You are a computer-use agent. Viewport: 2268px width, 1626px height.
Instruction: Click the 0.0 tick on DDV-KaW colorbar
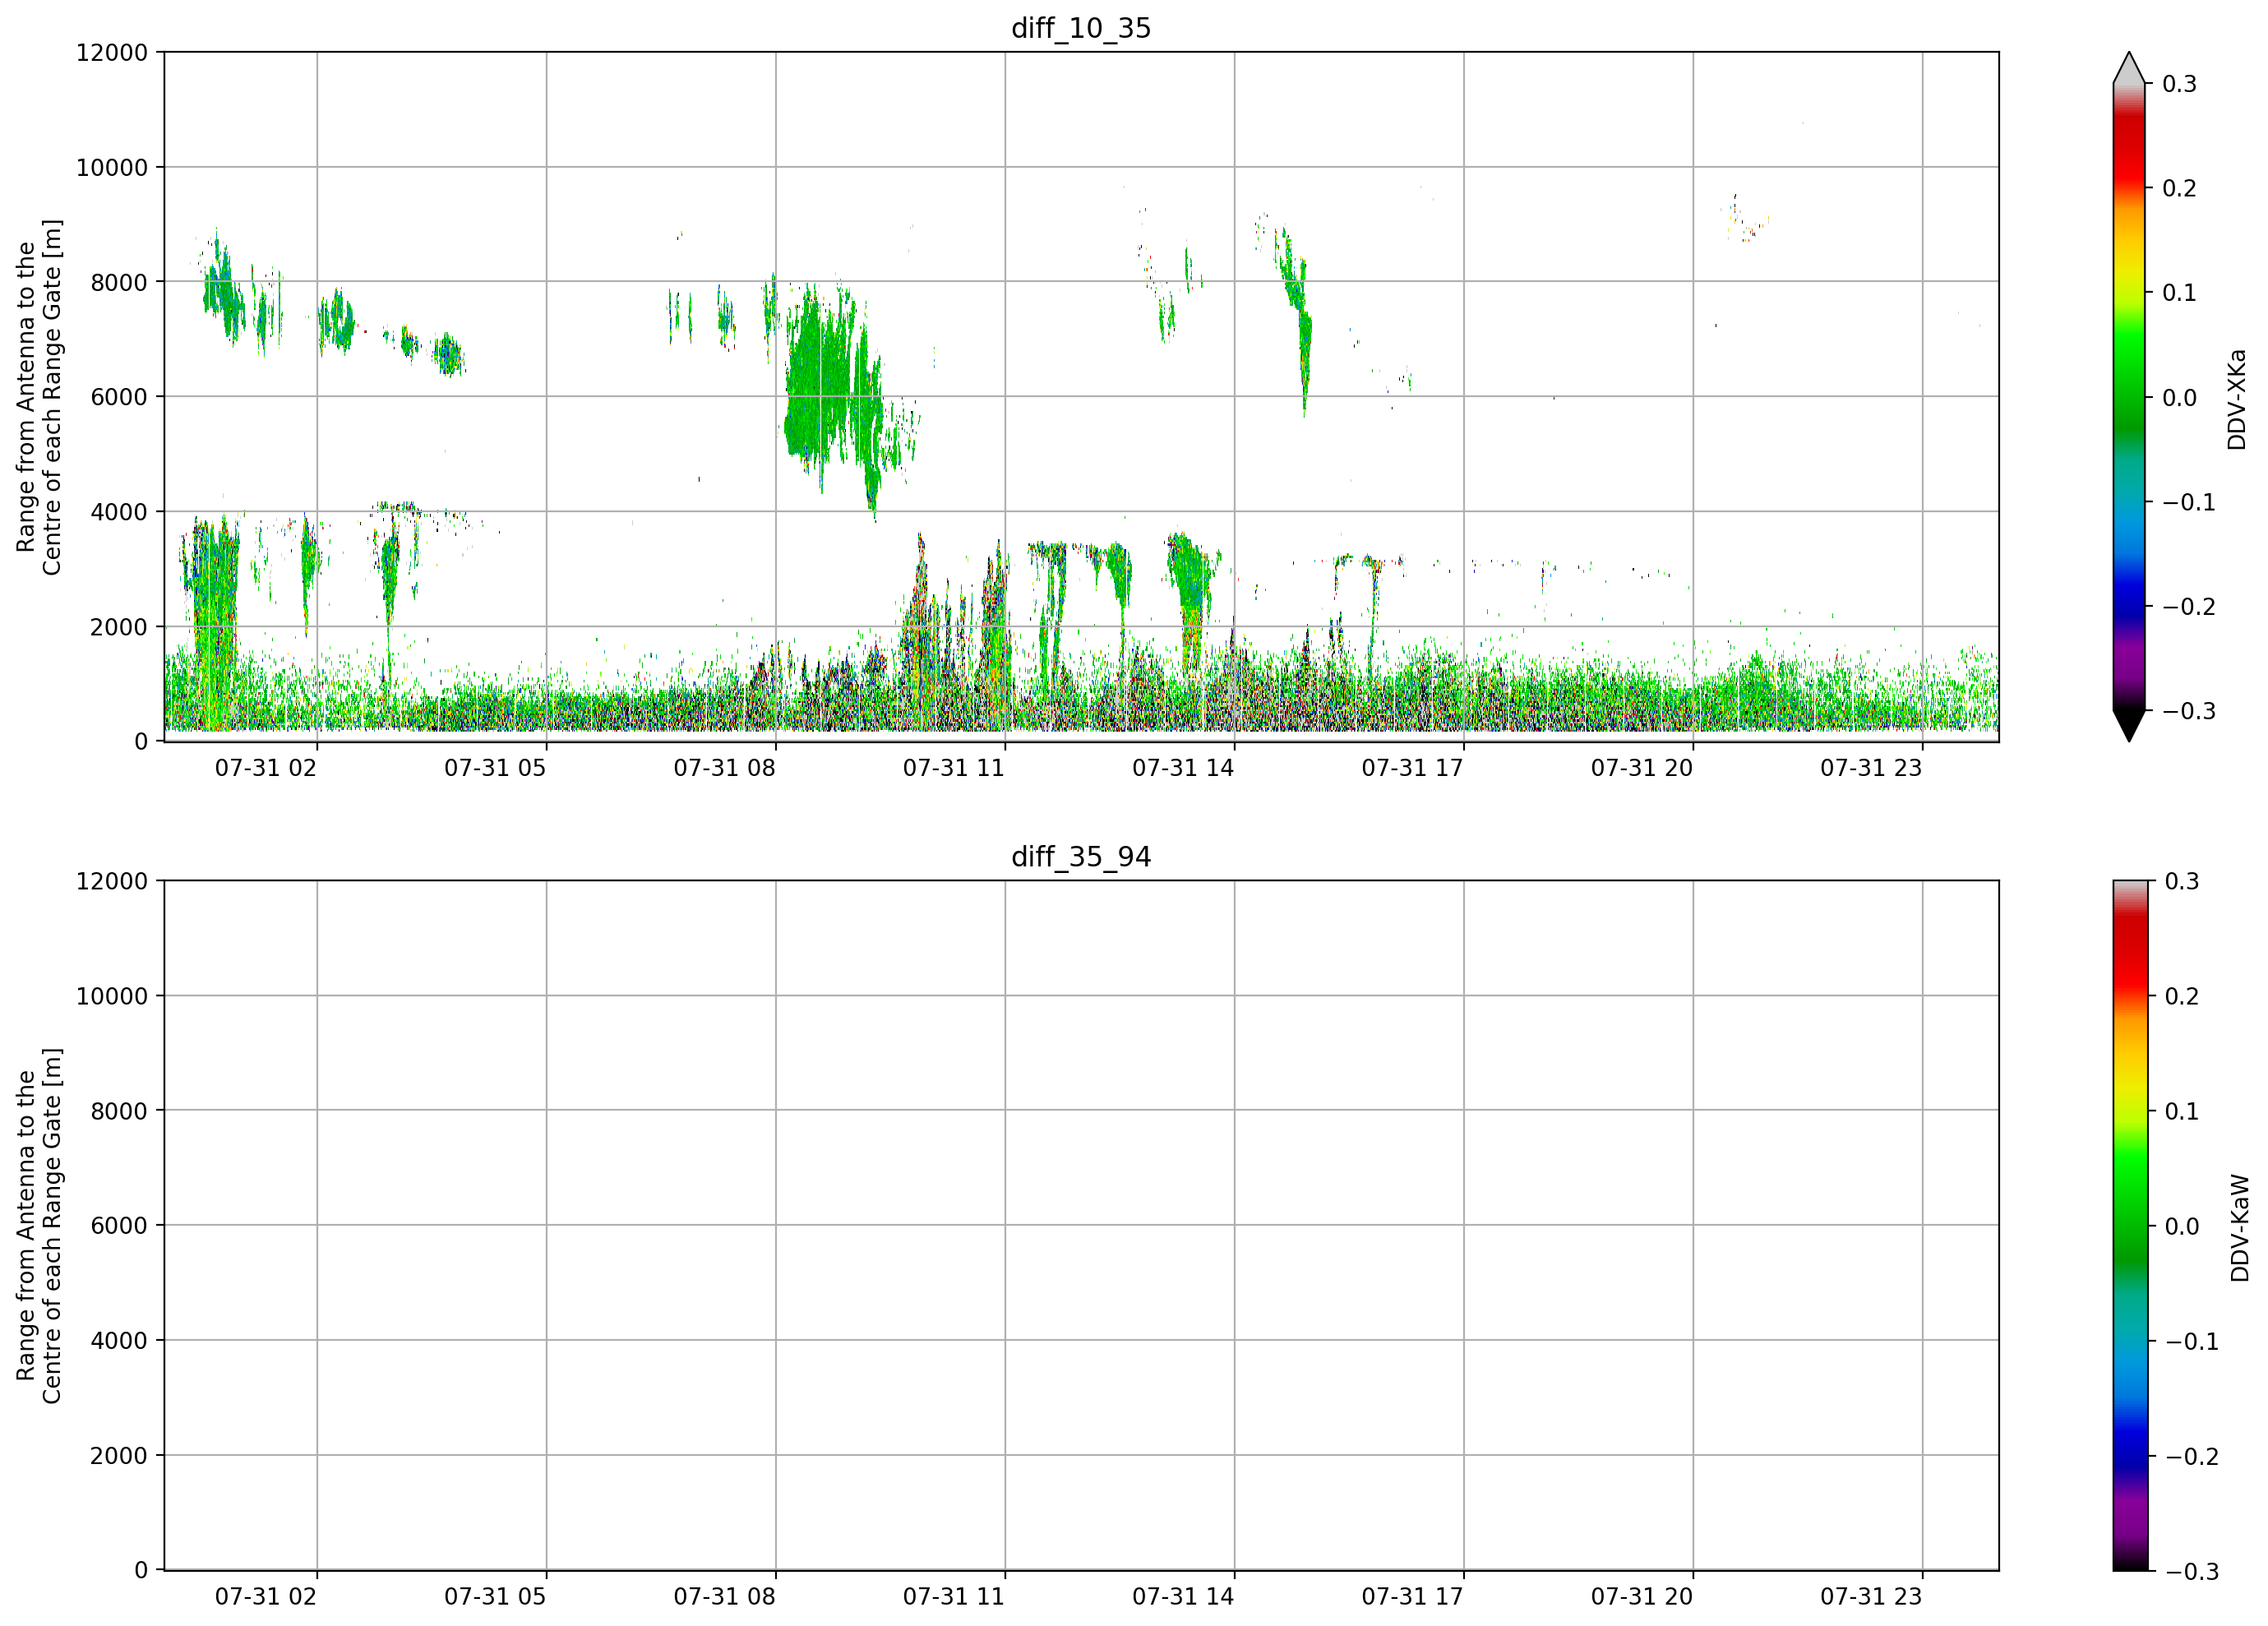2182,1227
